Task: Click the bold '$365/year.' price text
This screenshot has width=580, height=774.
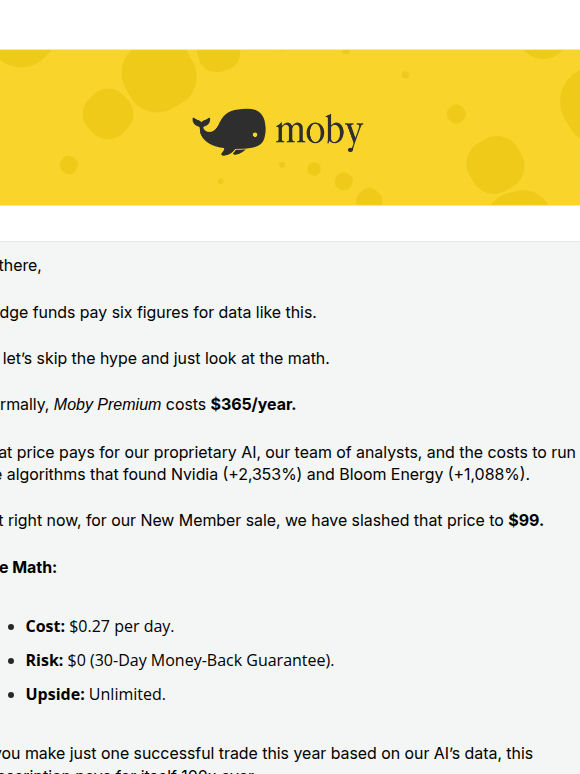Action: [x=253, y=405]
